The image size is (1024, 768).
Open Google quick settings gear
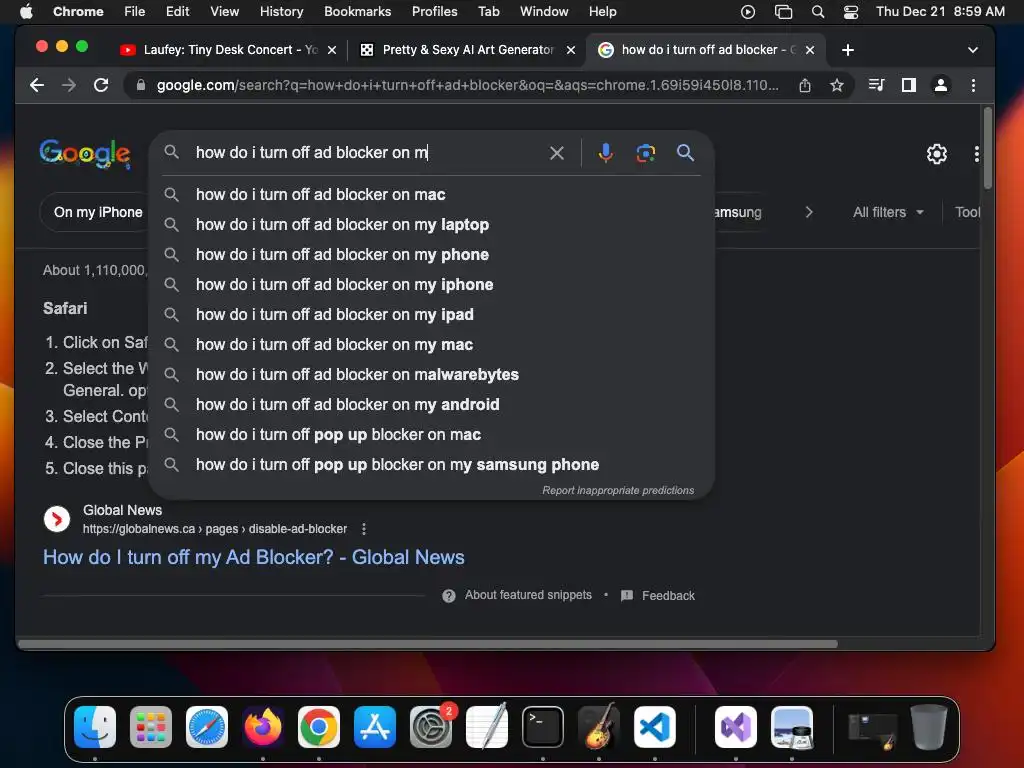coord(936,154)
